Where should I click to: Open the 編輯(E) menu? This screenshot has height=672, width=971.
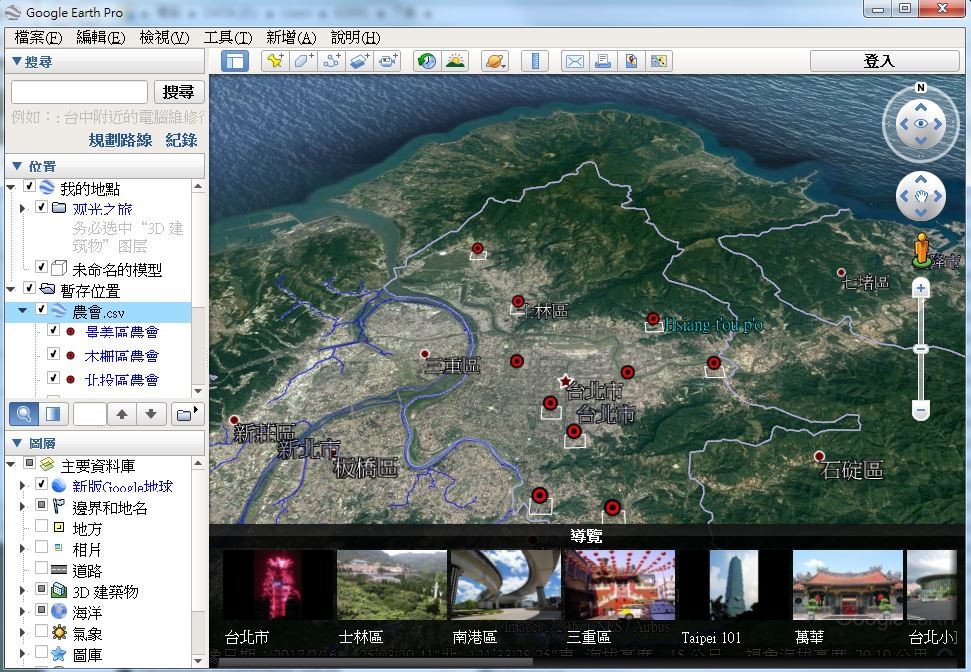click(101, 38)
